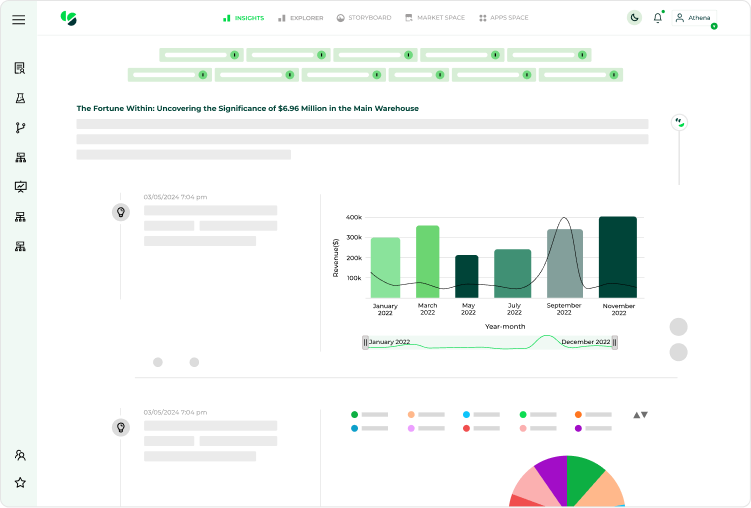Toggle the peach legend dot

coord(411,415)
